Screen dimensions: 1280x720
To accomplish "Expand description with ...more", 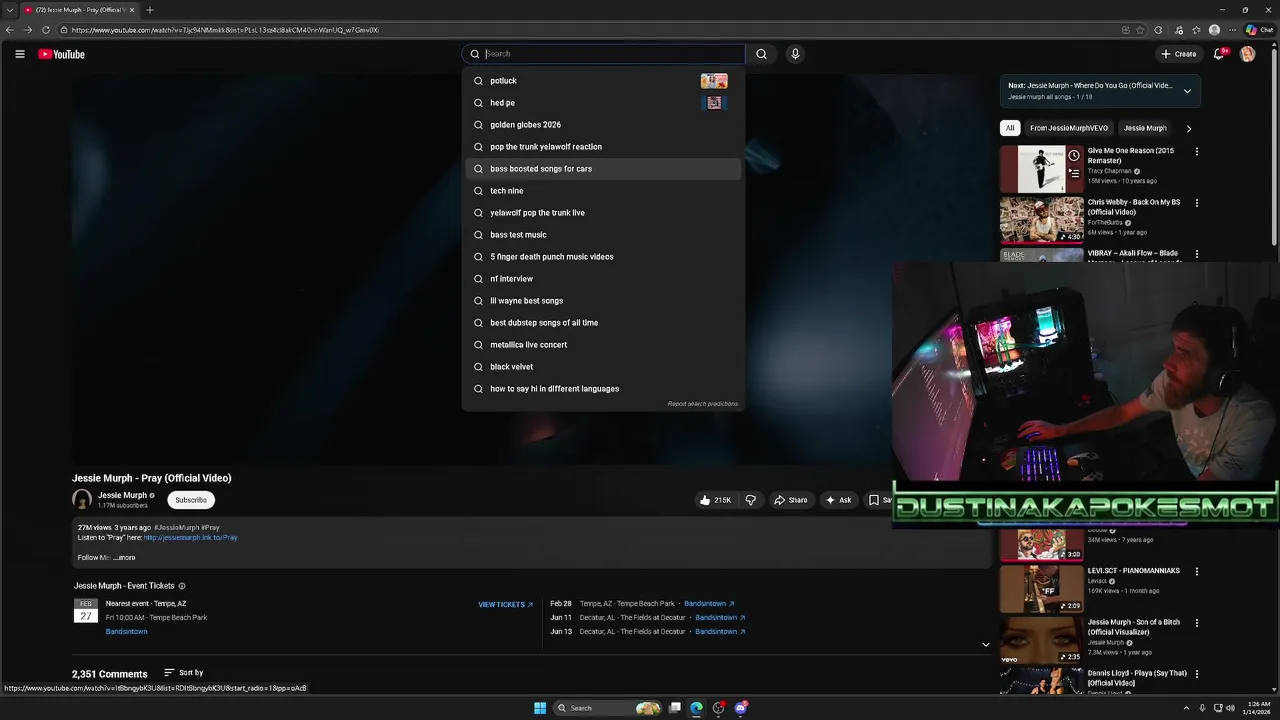I will pyautogui.click(x=125, y=557).
